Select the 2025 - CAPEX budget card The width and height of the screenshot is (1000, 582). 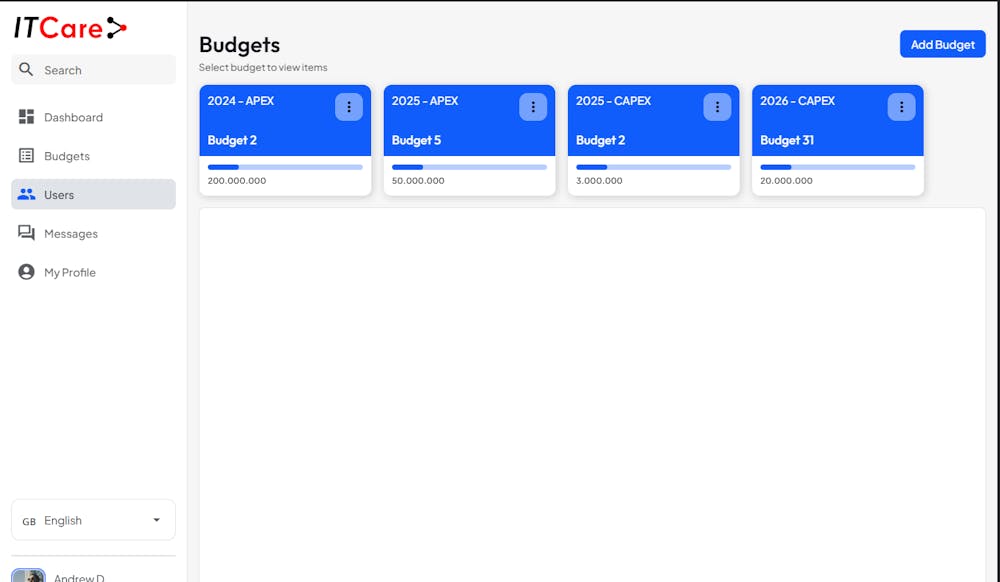point(654,140)
